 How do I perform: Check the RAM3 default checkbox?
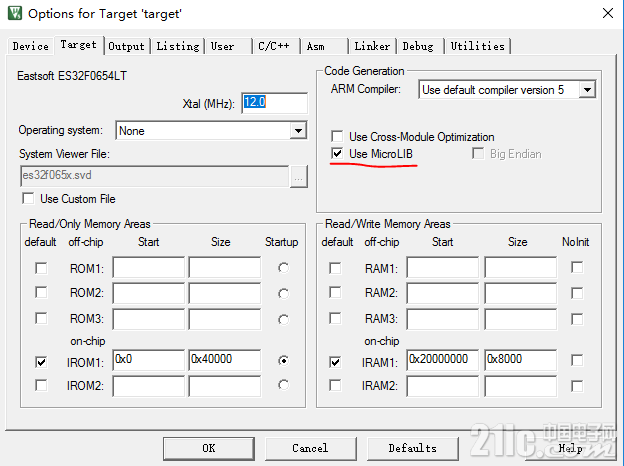[335, 318]
